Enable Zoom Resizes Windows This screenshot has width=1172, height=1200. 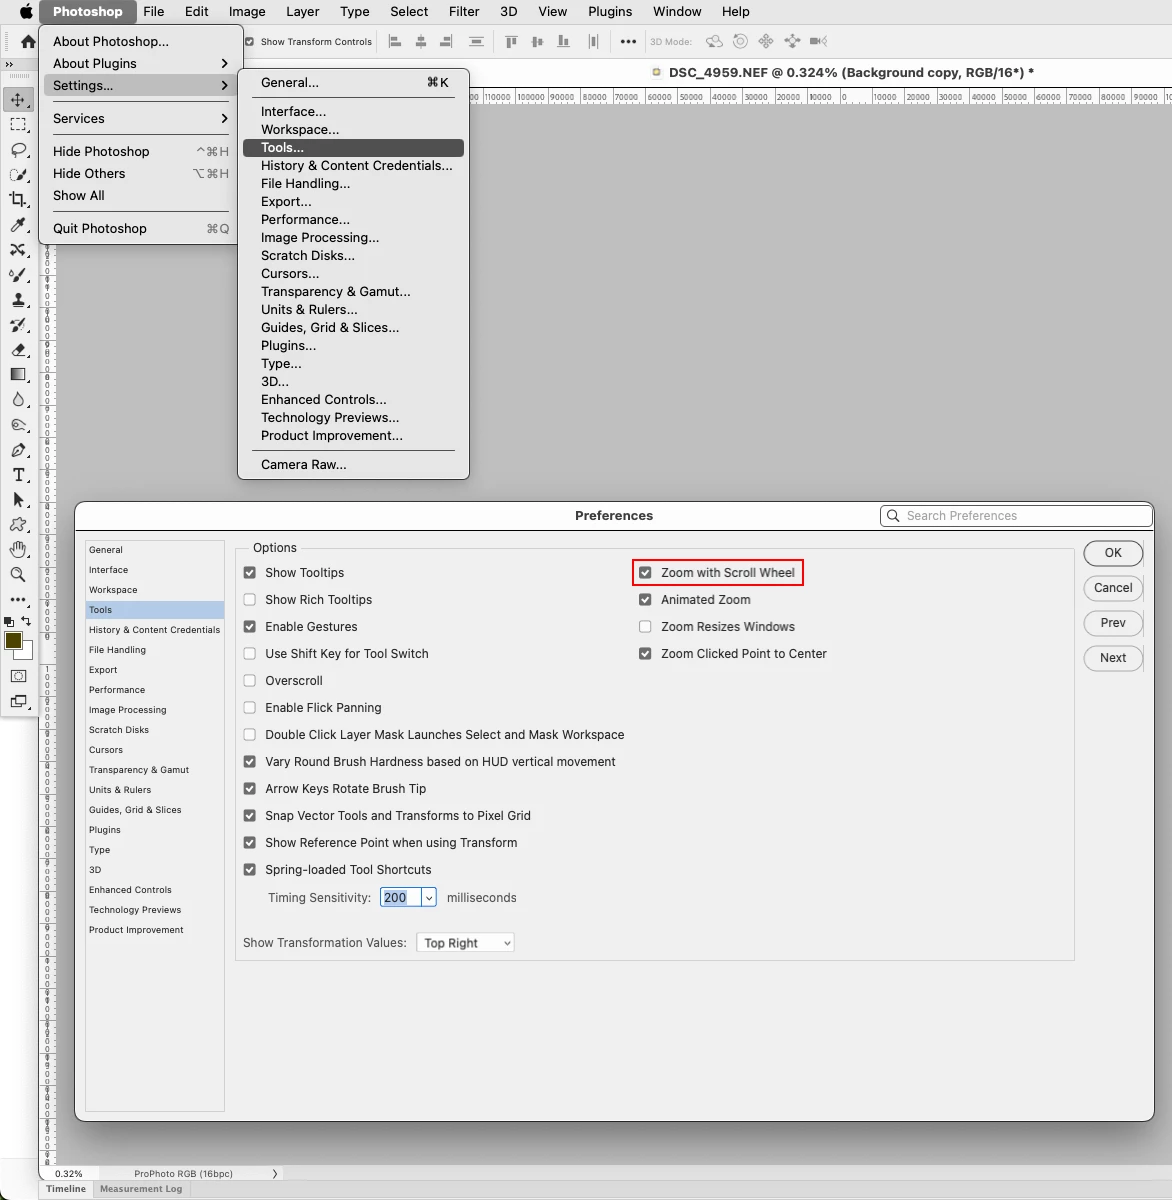point(645,627)
